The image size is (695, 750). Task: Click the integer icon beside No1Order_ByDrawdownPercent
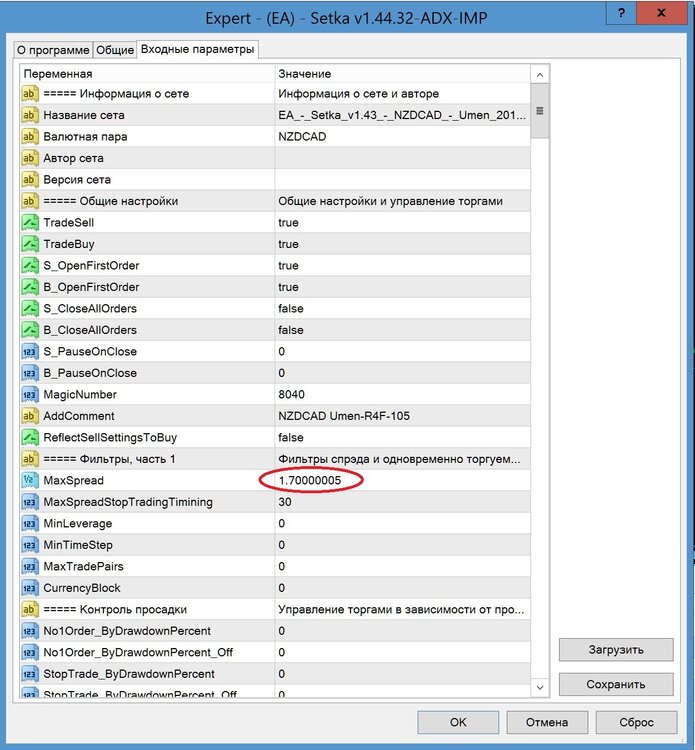point(29,631)
